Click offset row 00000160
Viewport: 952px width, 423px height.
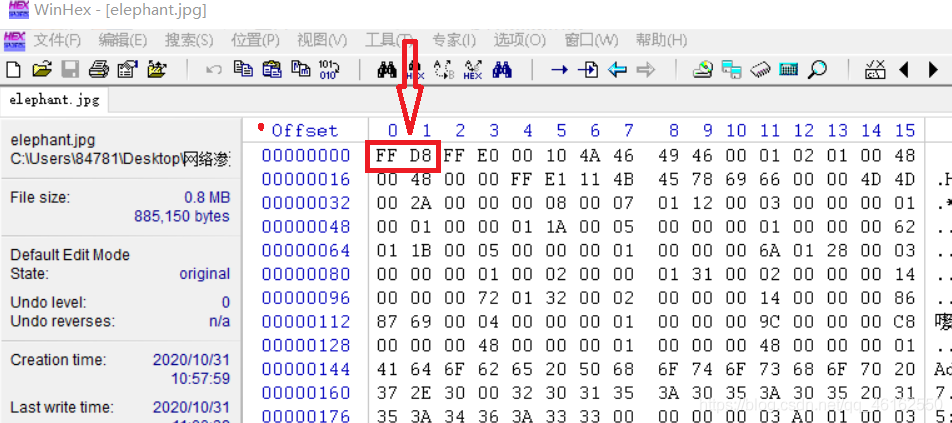306,393
